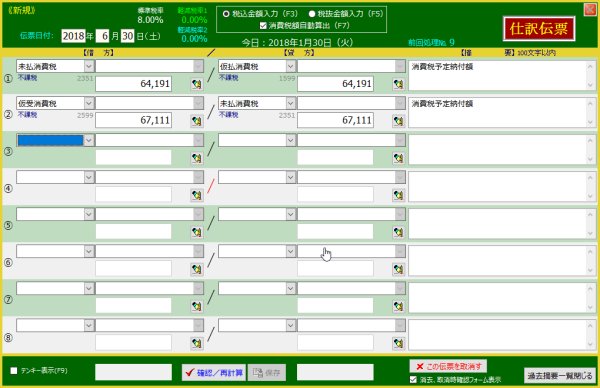600x388 pixels.
Task: Click debit total field at bottom left
Action: pyautogui.click(x=133, y=372)
